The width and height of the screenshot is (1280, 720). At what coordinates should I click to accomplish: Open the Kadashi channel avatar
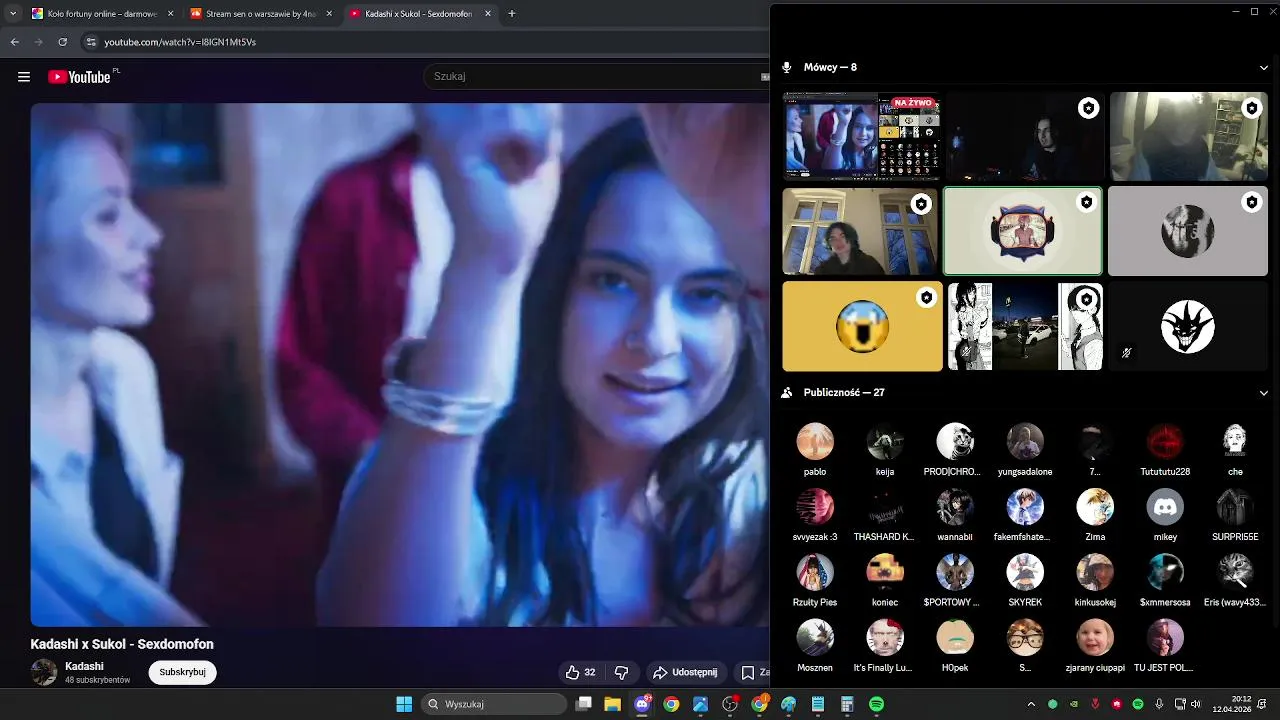click(x=44, y=672)
